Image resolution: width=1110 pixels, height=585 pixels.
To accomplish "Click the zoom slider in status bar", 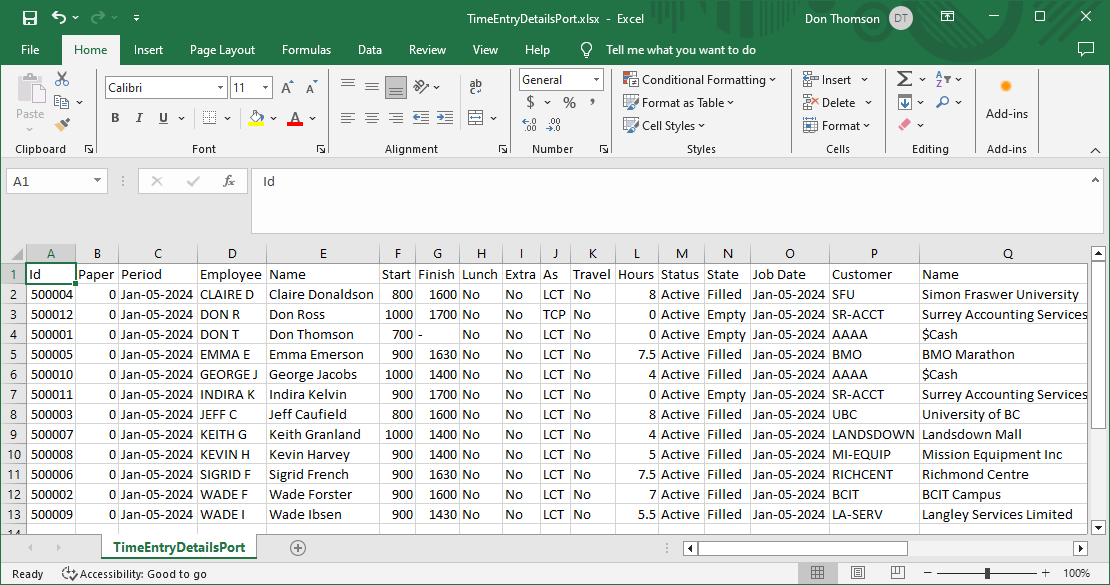I will [987, 573].
